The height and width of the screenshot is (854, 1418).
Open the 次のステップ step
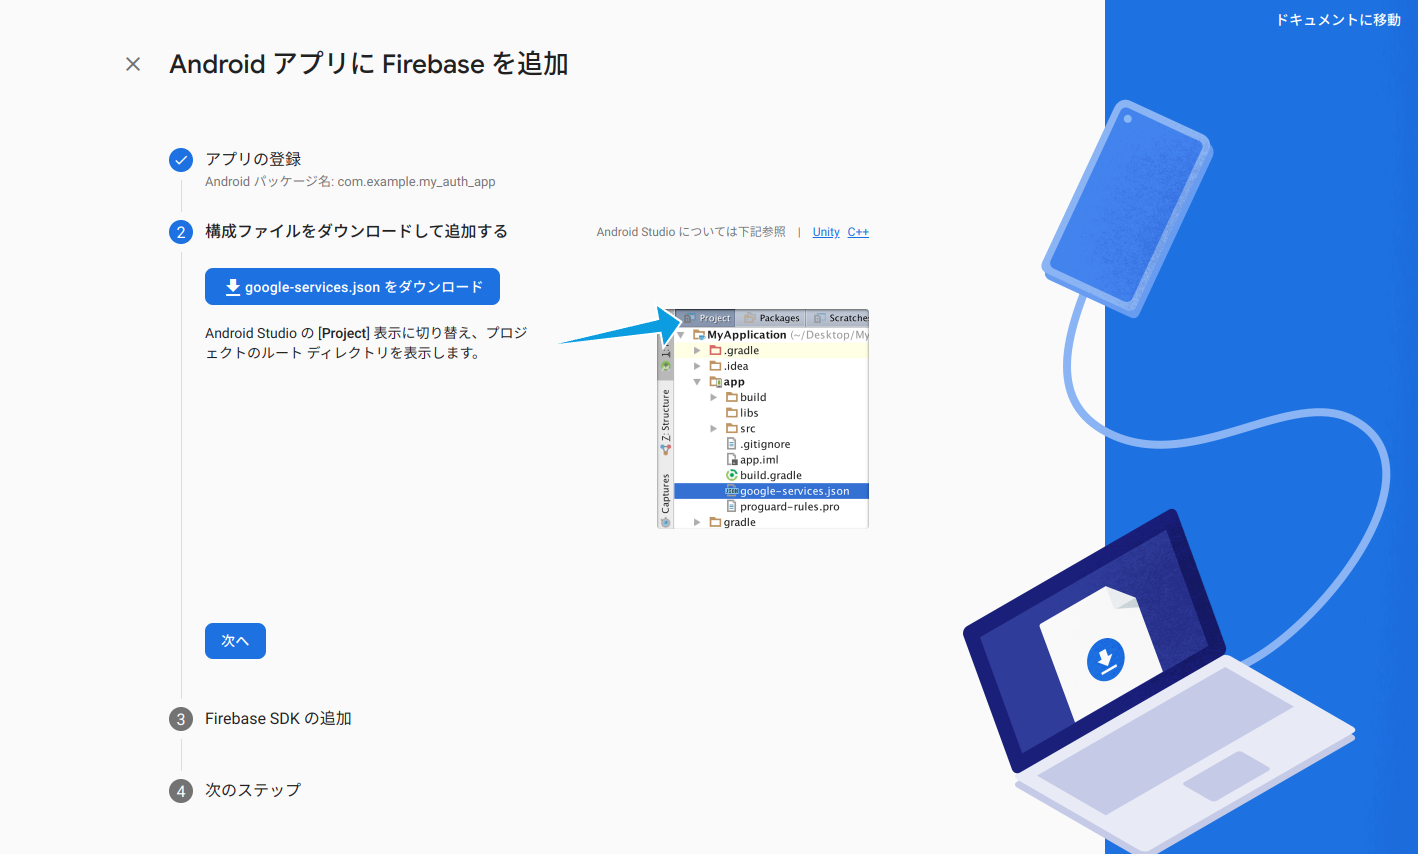click(253, 790)
